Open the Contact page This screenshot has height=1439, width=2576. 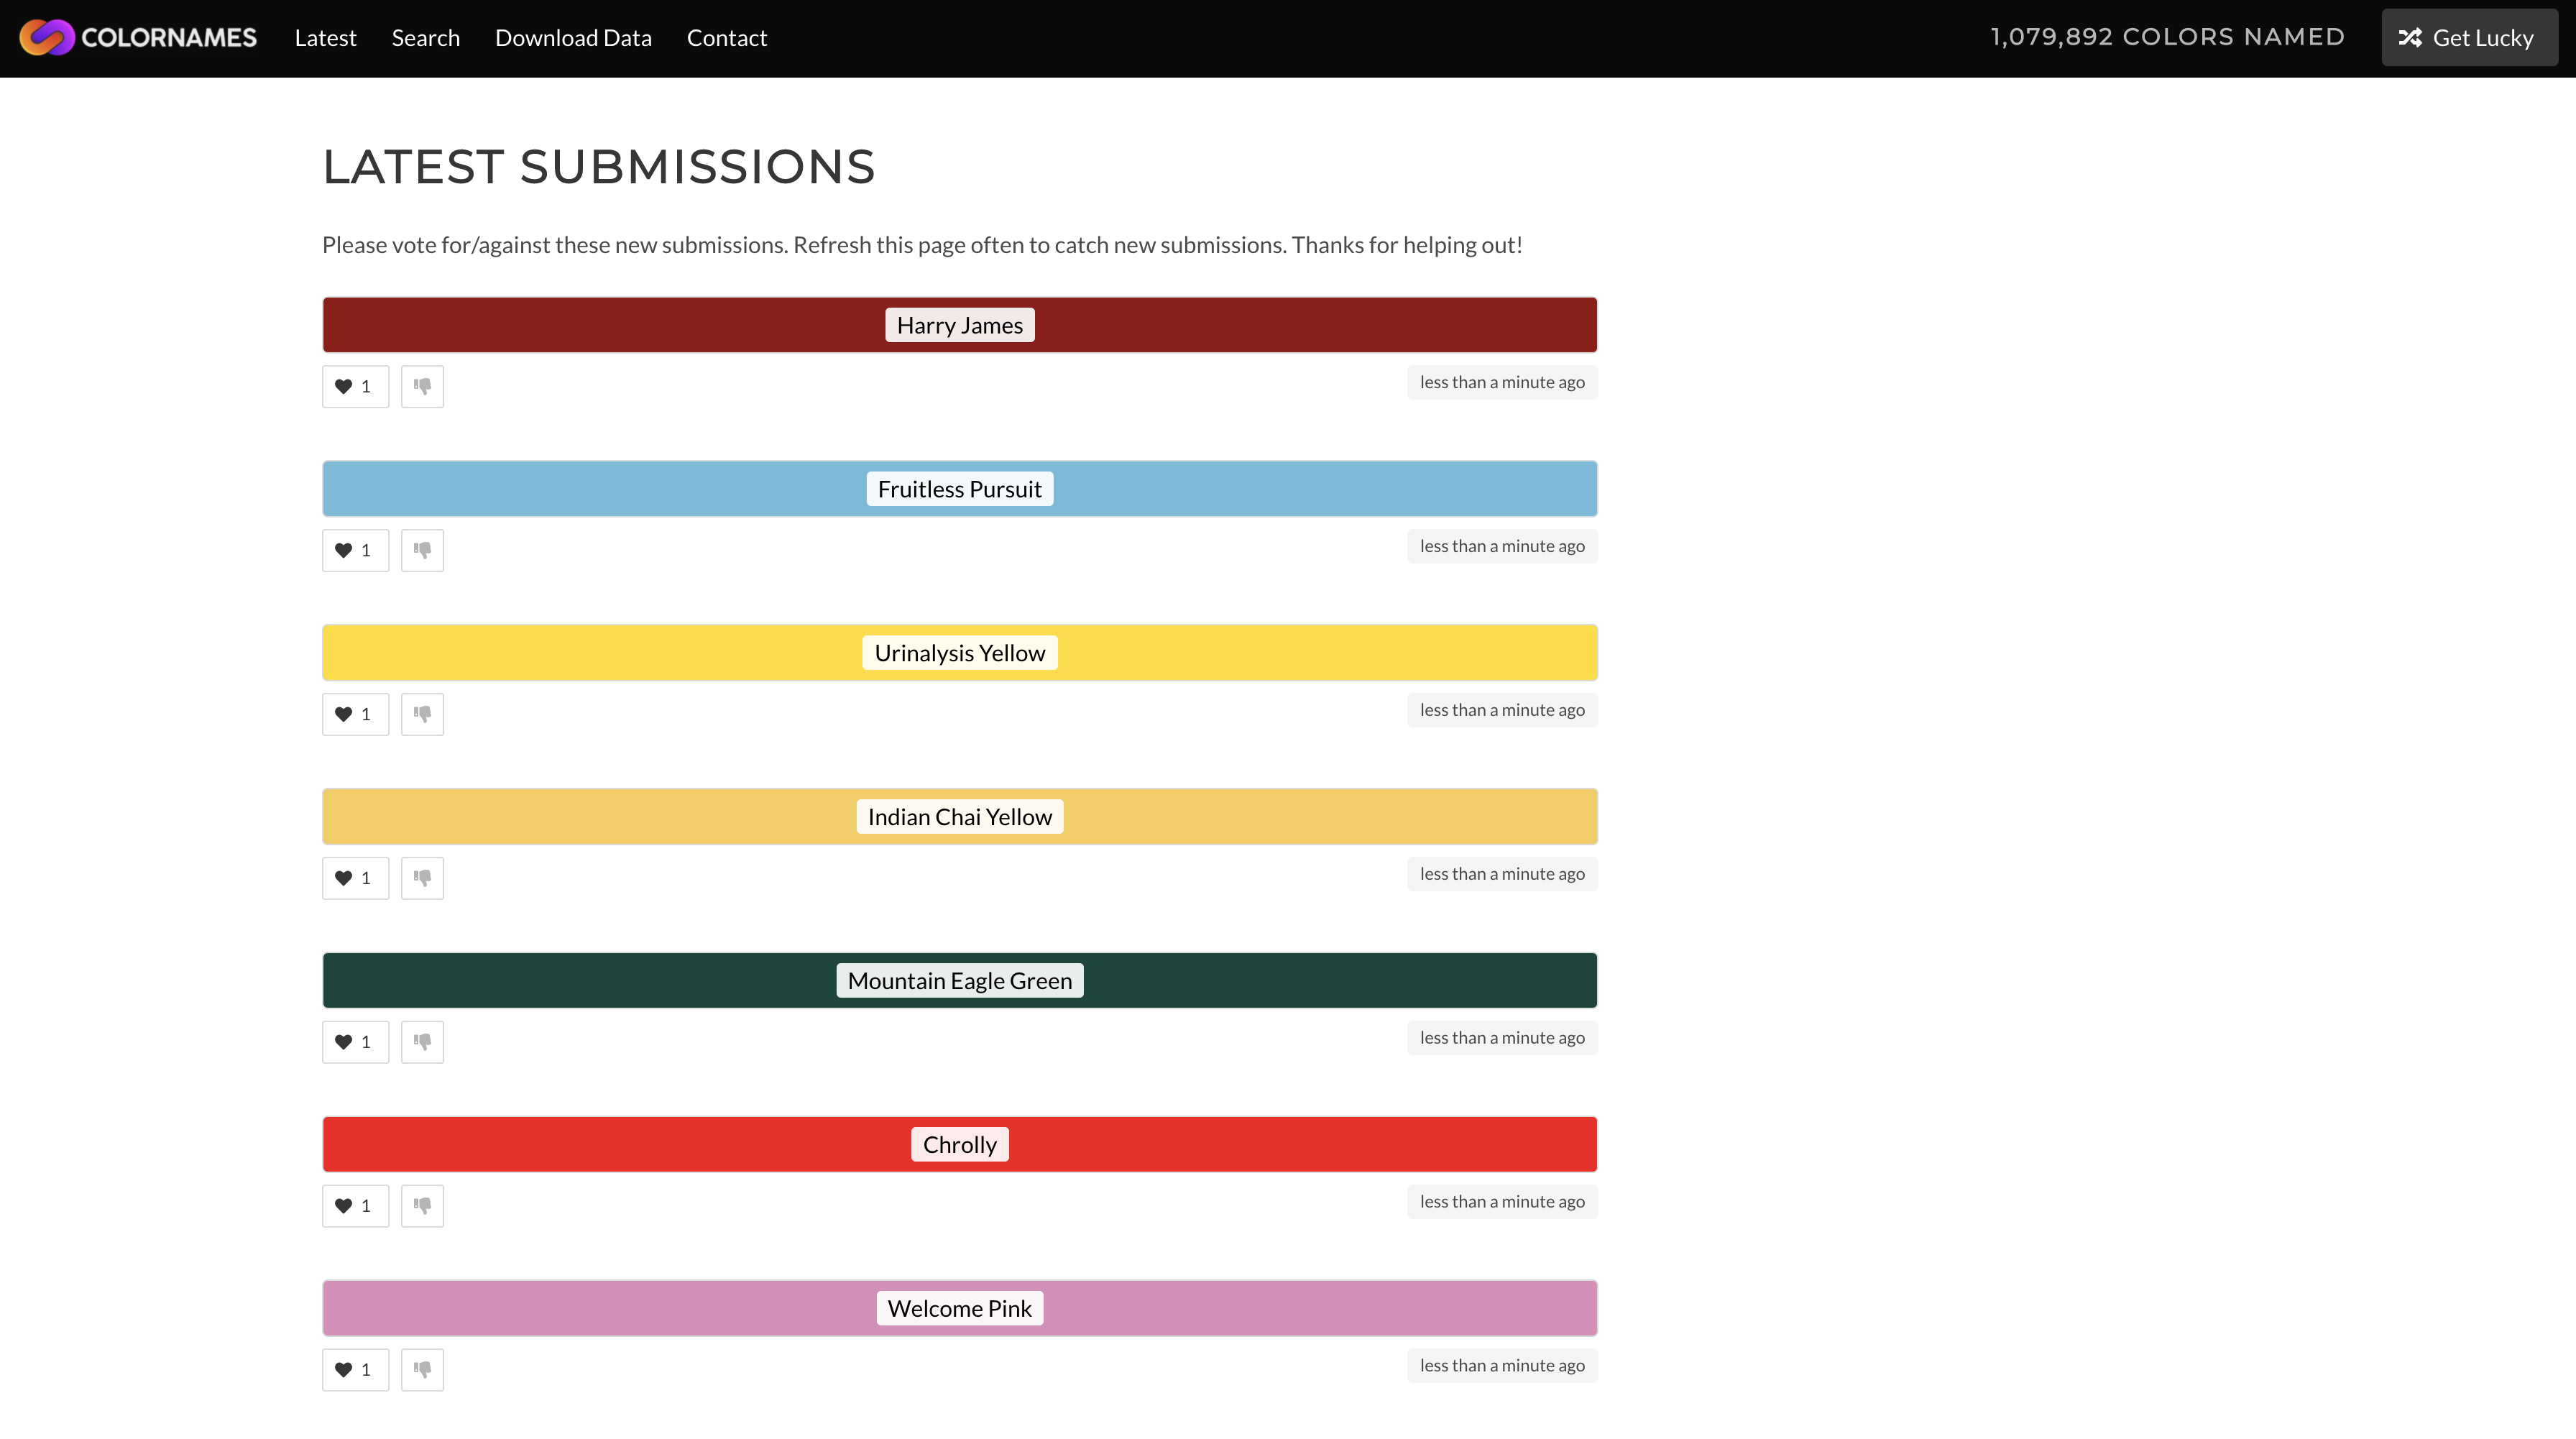[x=726, y=37]
